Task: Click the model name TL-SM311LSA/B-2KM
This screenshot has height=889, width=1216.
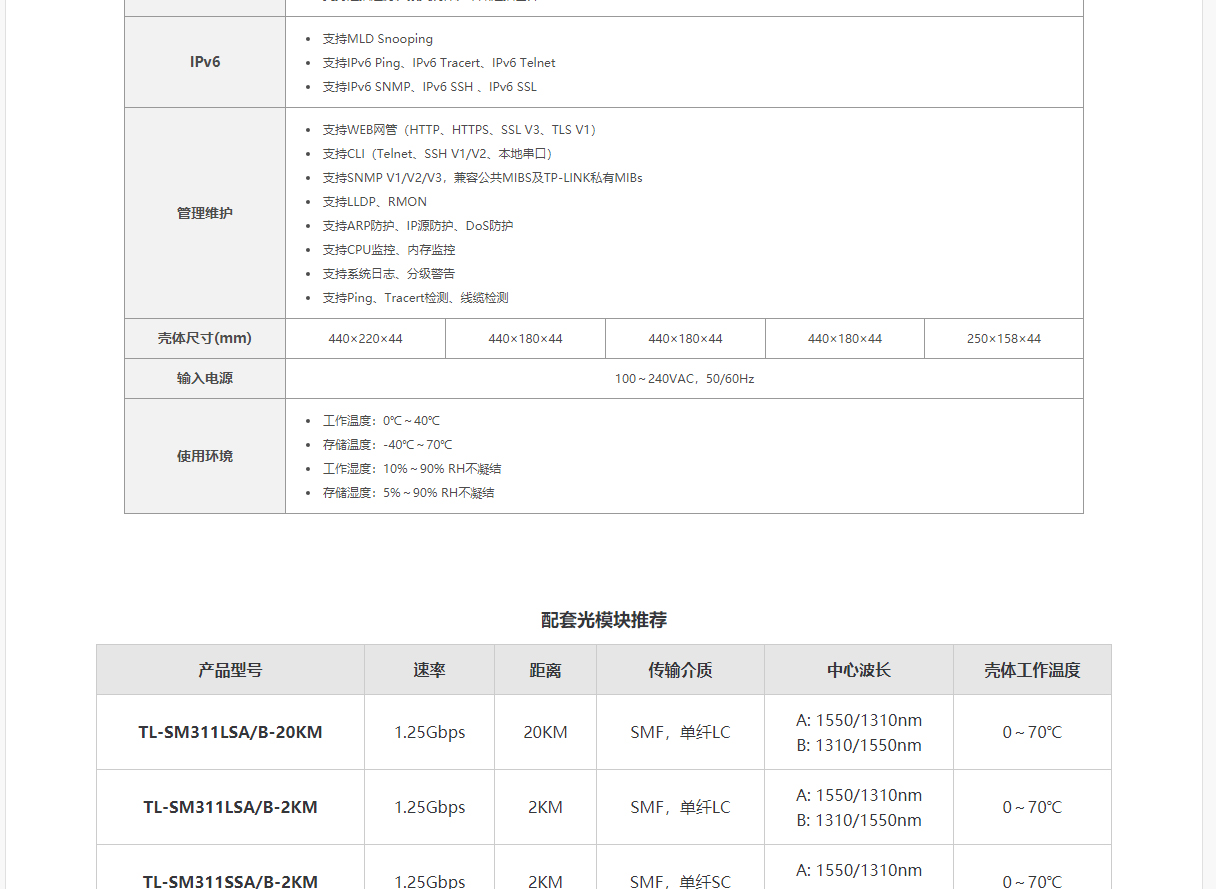Action: click(x=230, y=807)
